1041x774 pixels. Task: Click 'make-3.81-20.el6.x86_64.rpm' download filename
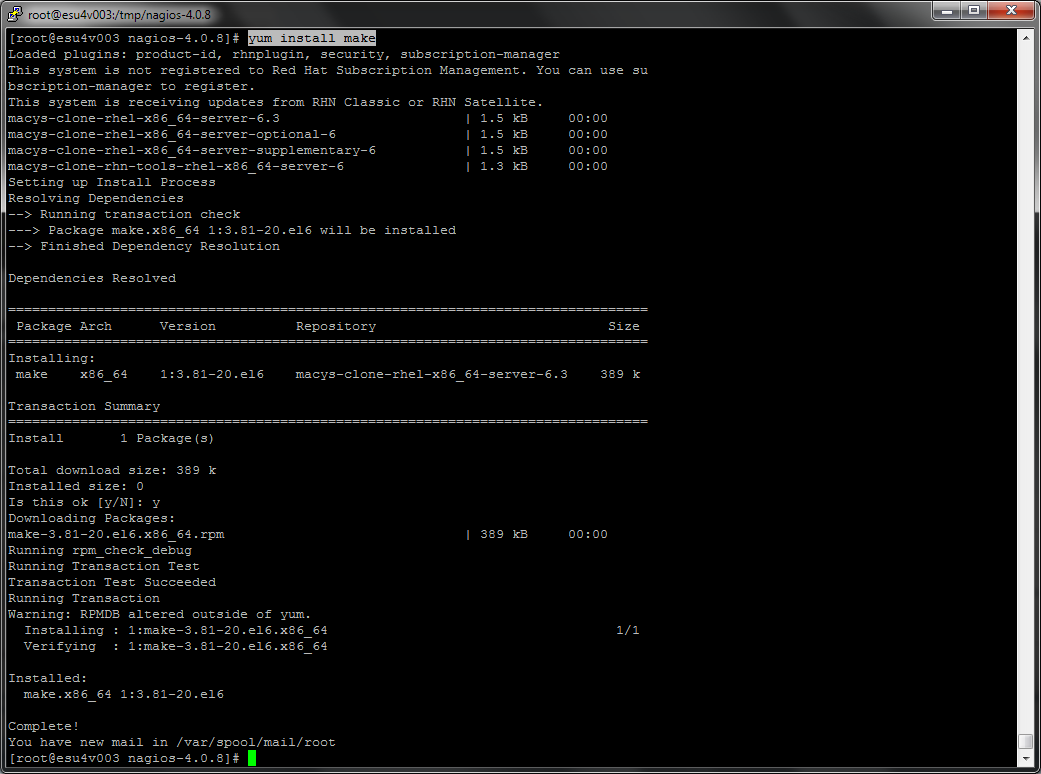pos(116,534)
